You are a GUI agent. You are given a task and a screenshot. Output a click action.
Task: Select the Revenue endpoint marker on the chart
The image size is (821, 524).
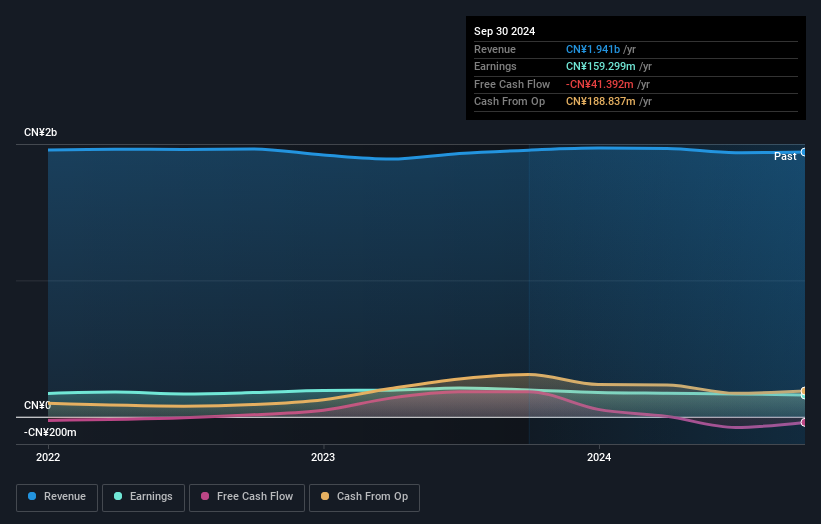[x=804, y=152]
